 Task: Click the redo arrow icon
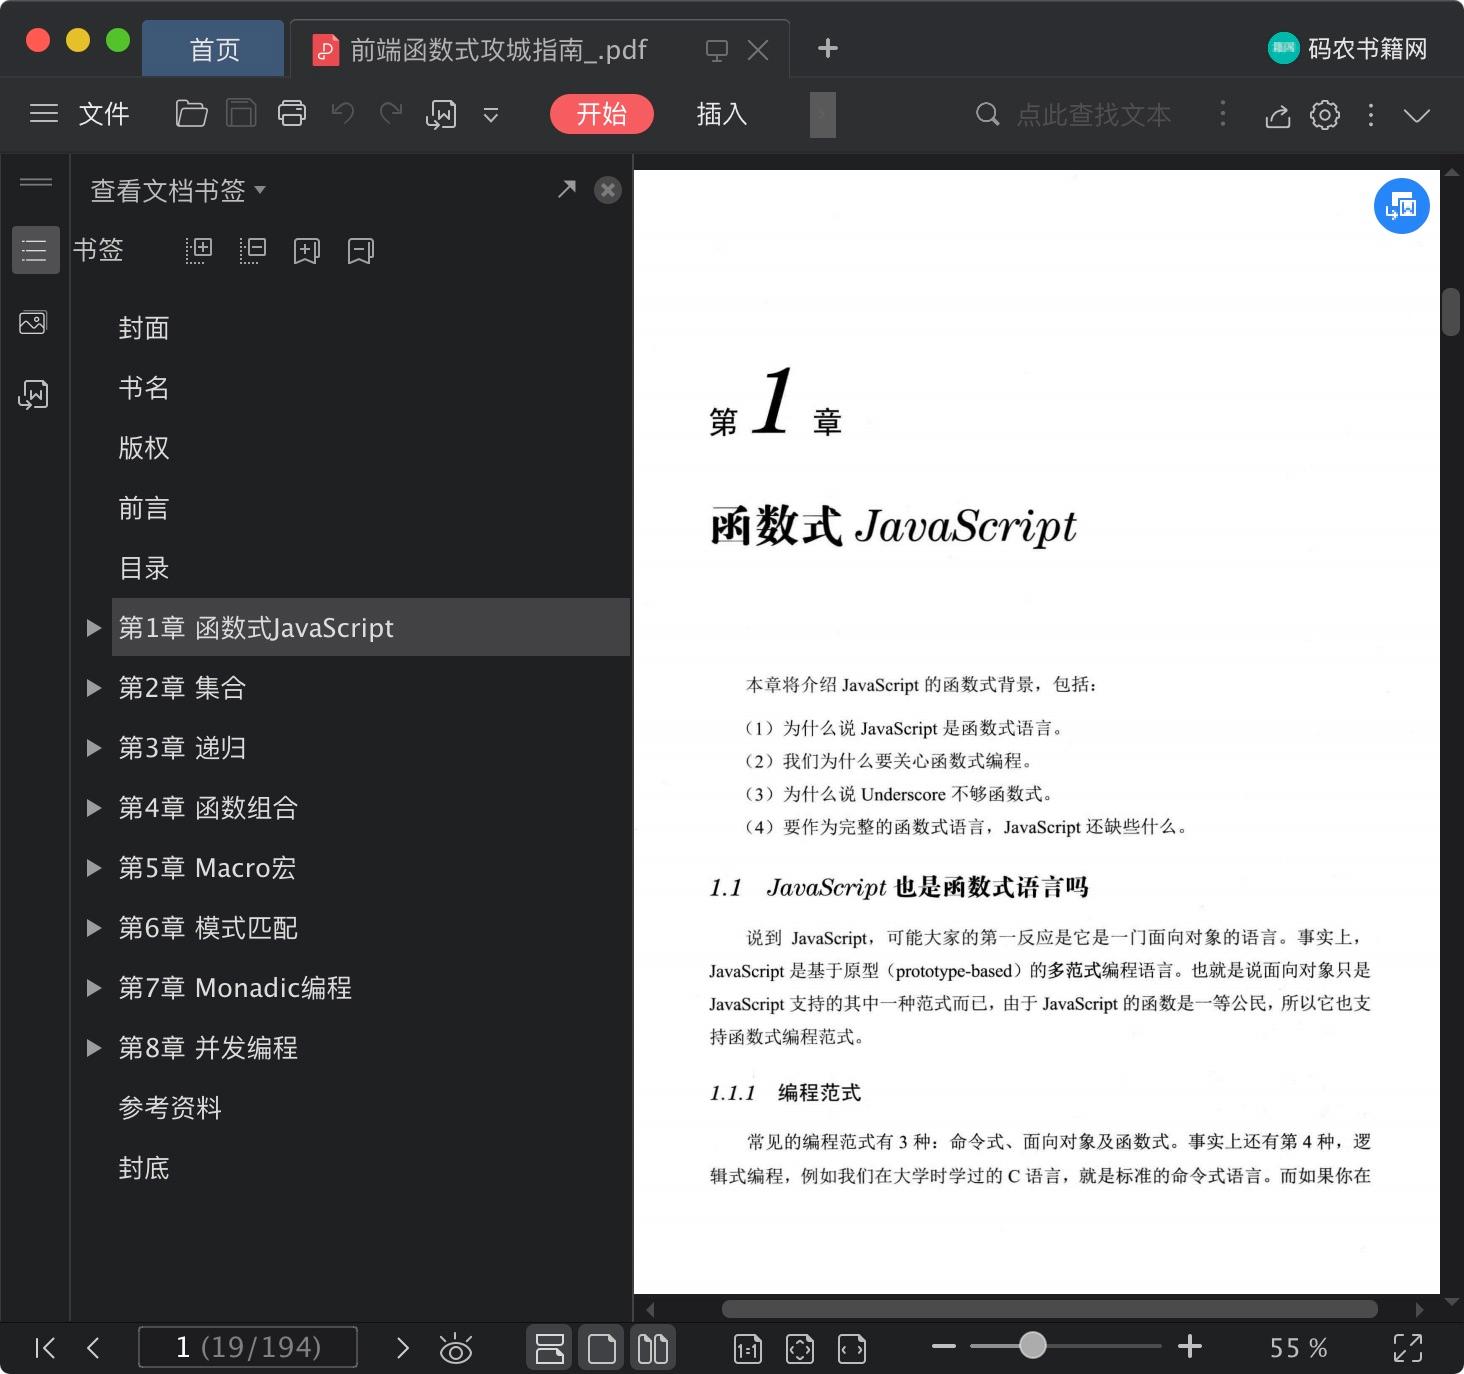coord(391,113)
